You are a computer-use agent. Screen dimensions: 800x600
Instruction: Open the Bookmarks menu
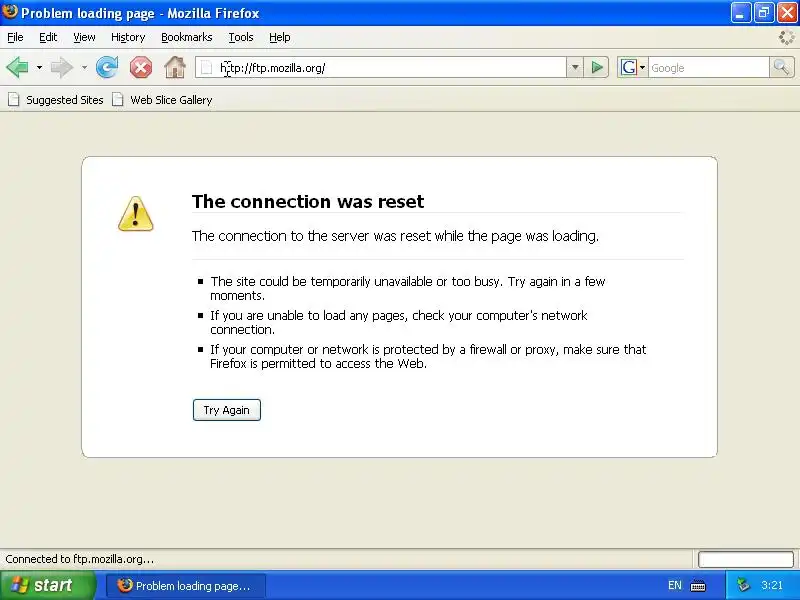187,37
